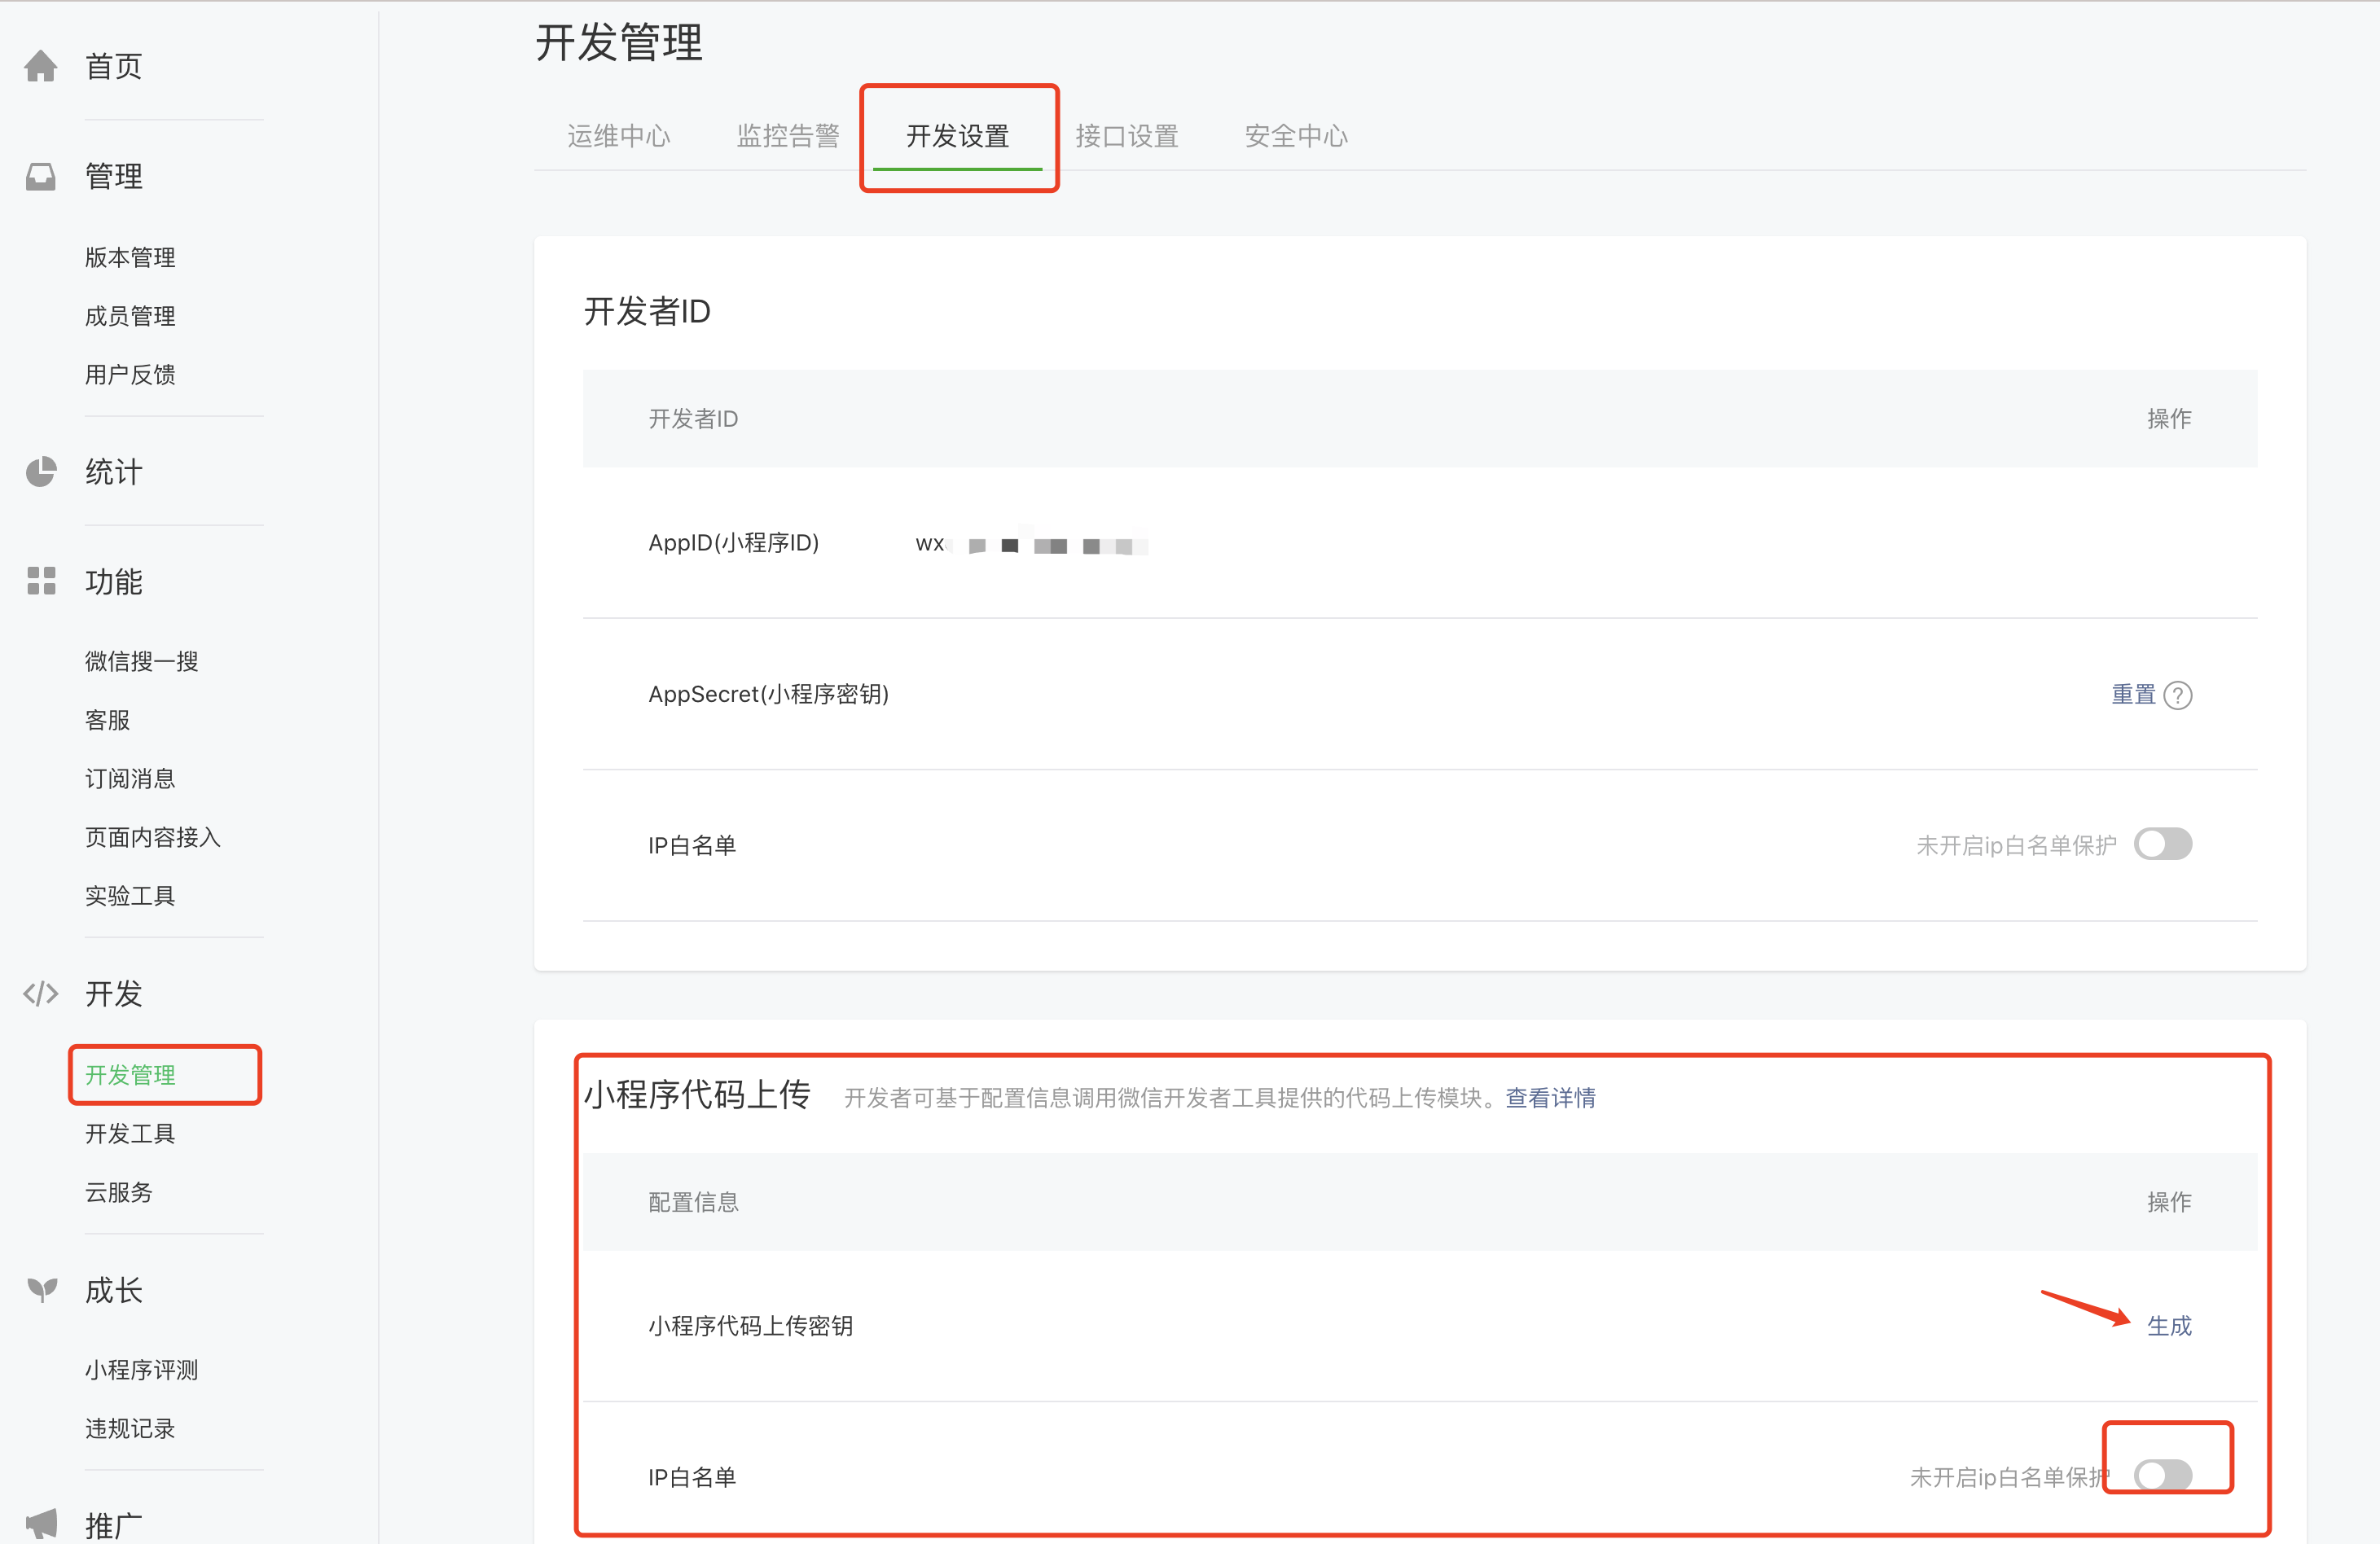
Task: Click the home icon in sidebar
Action: pos(41,66)
